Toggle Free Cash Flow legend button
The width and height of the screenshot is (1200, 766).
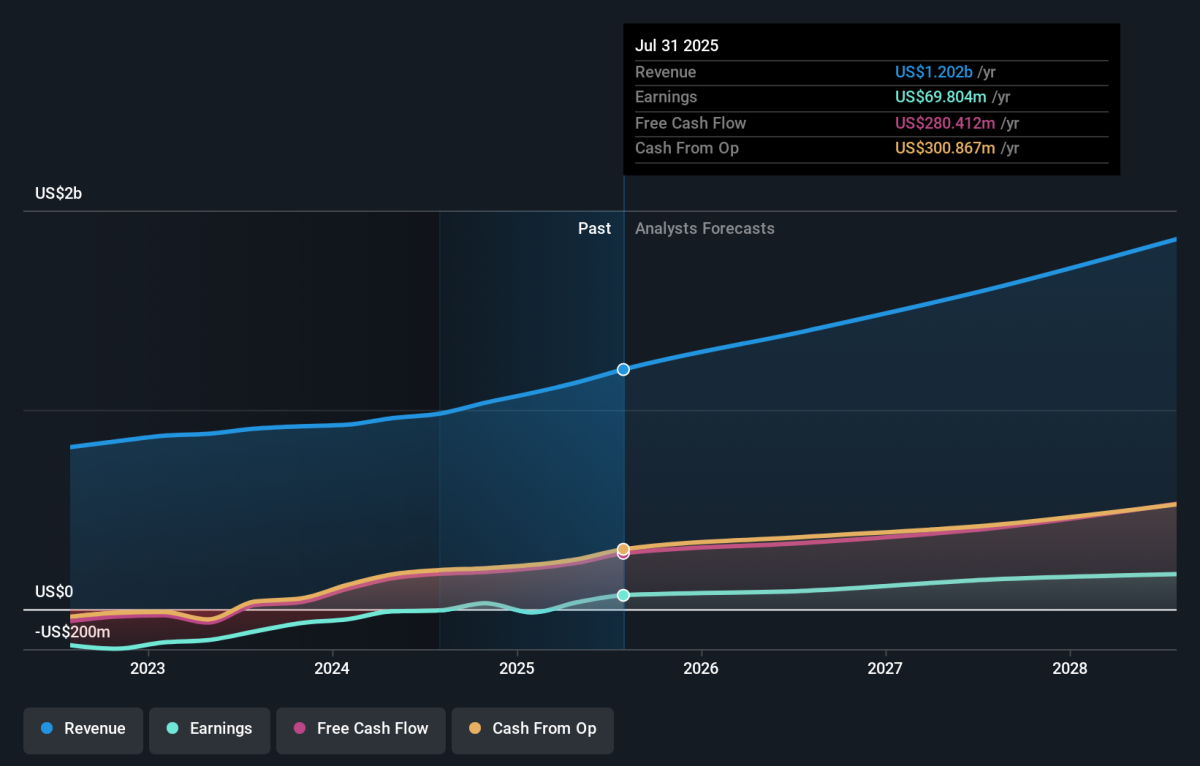(360, 729)
